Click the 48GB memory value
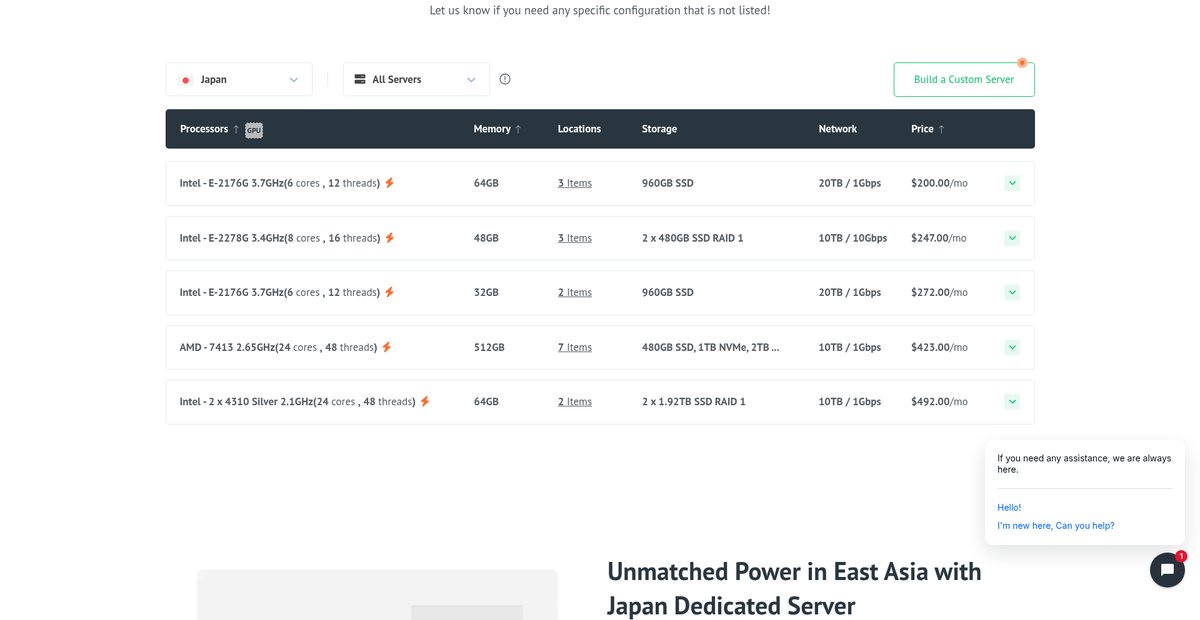Image resolution: width=1200 pixels, height=620 pixels. (486, 238)
